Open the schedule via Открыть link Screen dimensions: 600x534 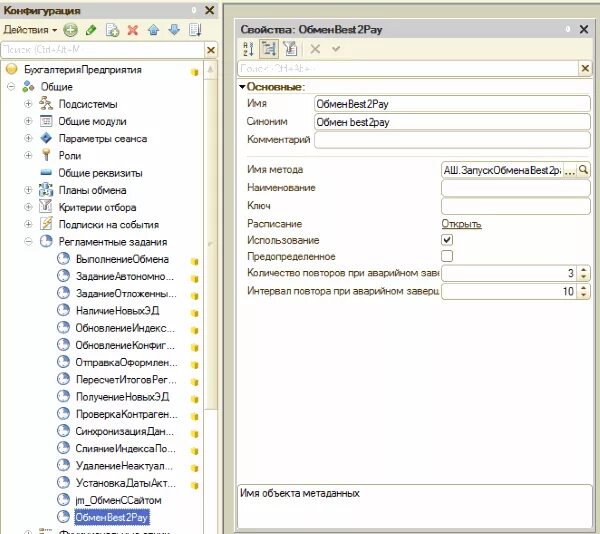tap(461, 224)
